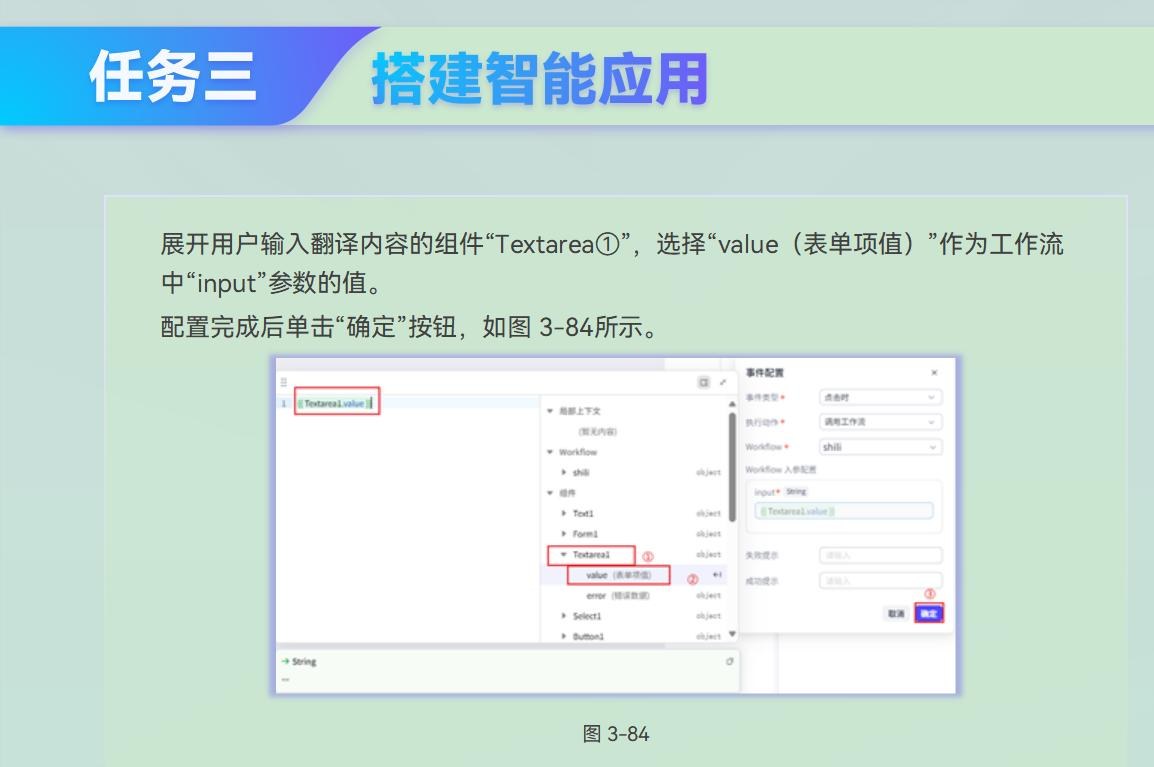Click the drag handle dots in expression editor

[x=283, y=382]
